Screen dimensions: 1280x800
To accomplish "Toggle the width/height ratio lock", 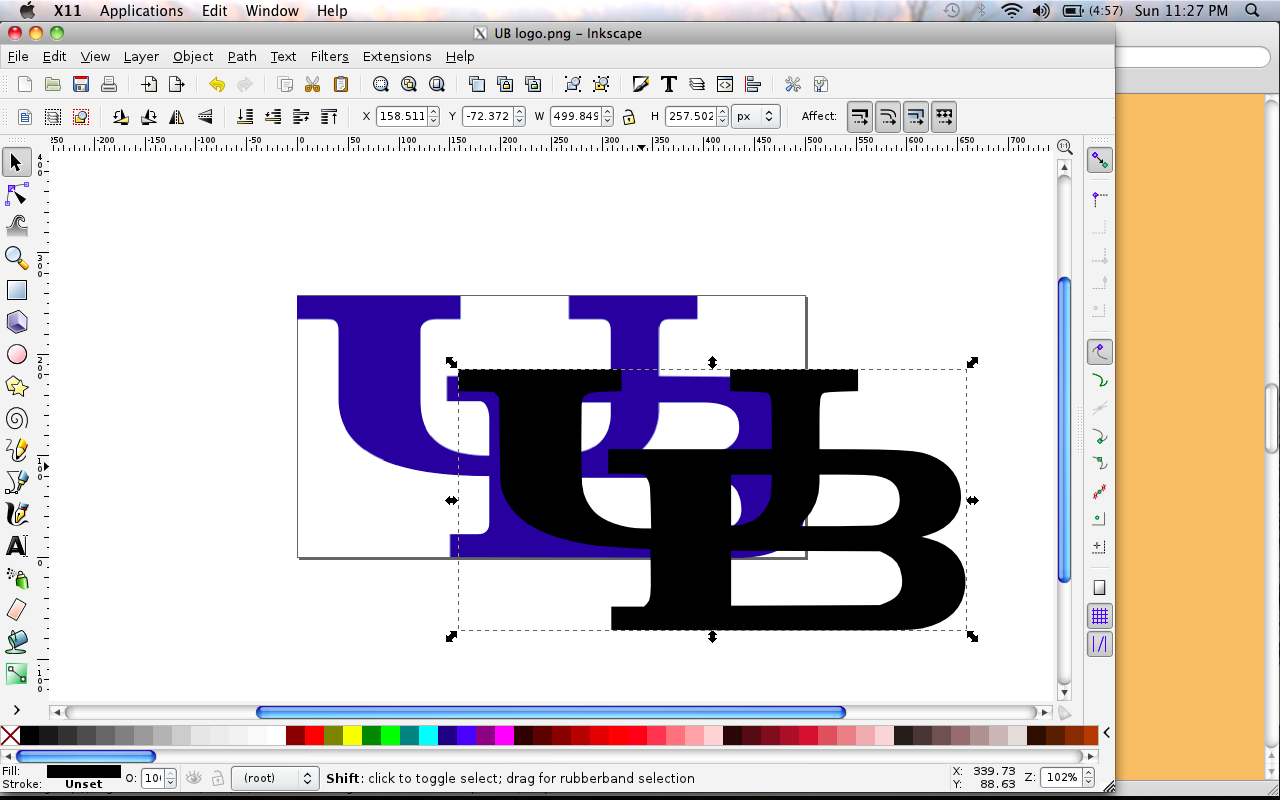I will [629, 116].
